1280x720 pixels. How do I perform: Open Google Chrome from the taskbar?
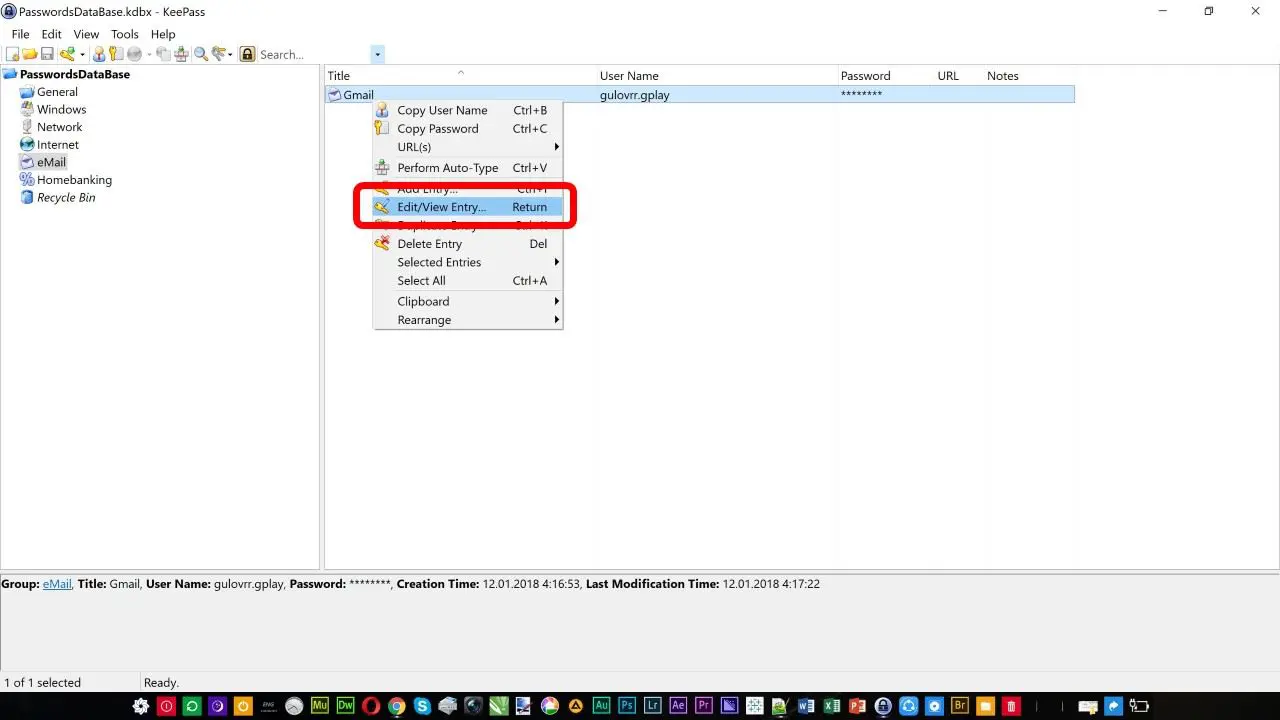[x=397, y=705]
